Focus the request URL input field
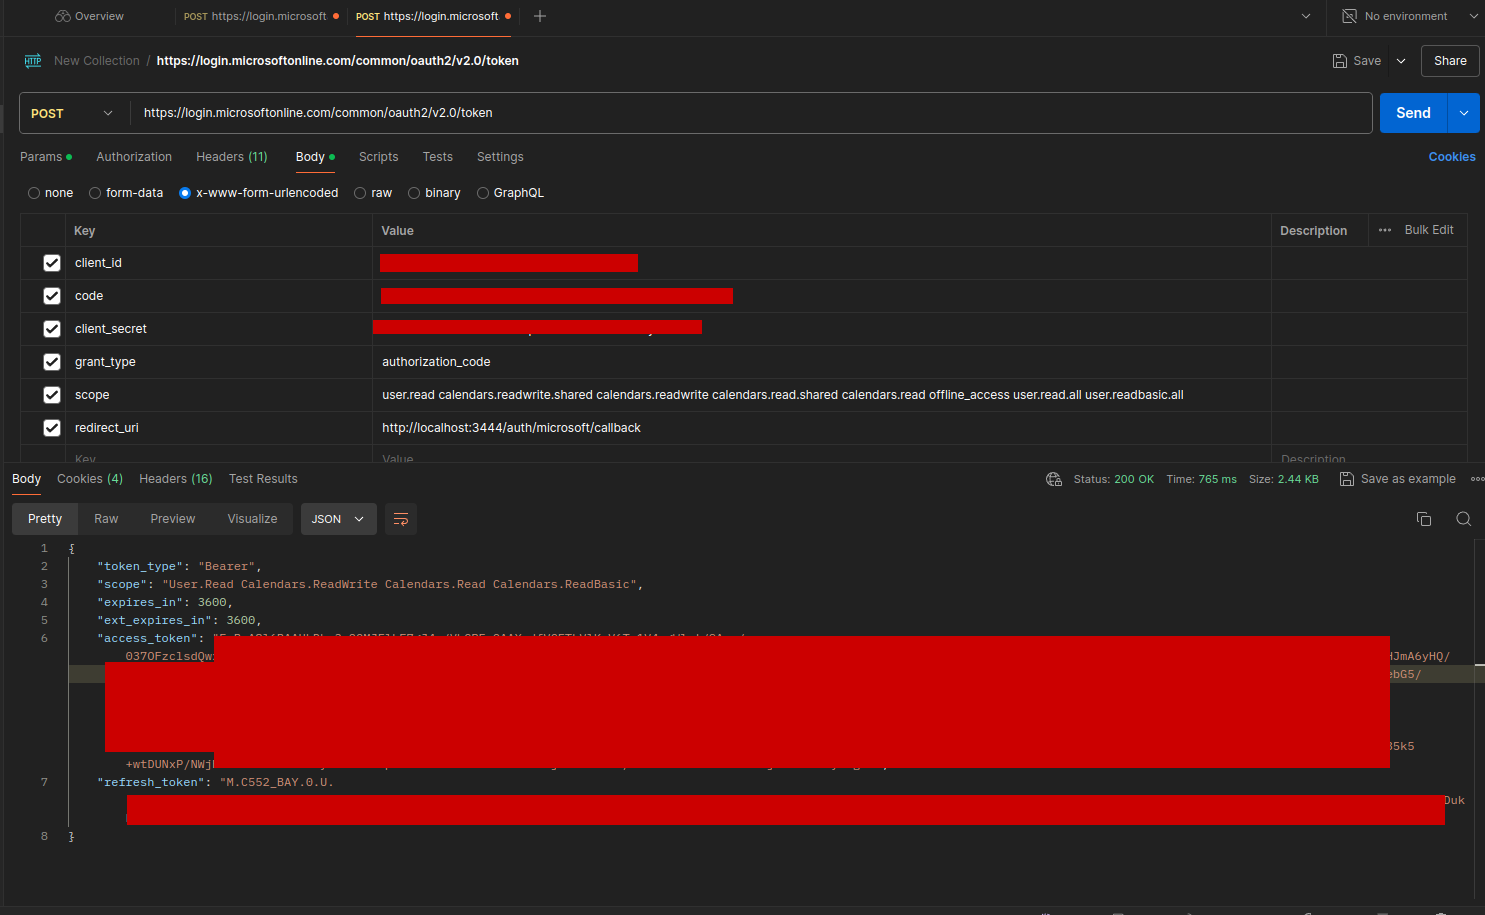Screen dimensions: 1485x915 (751, 113)
